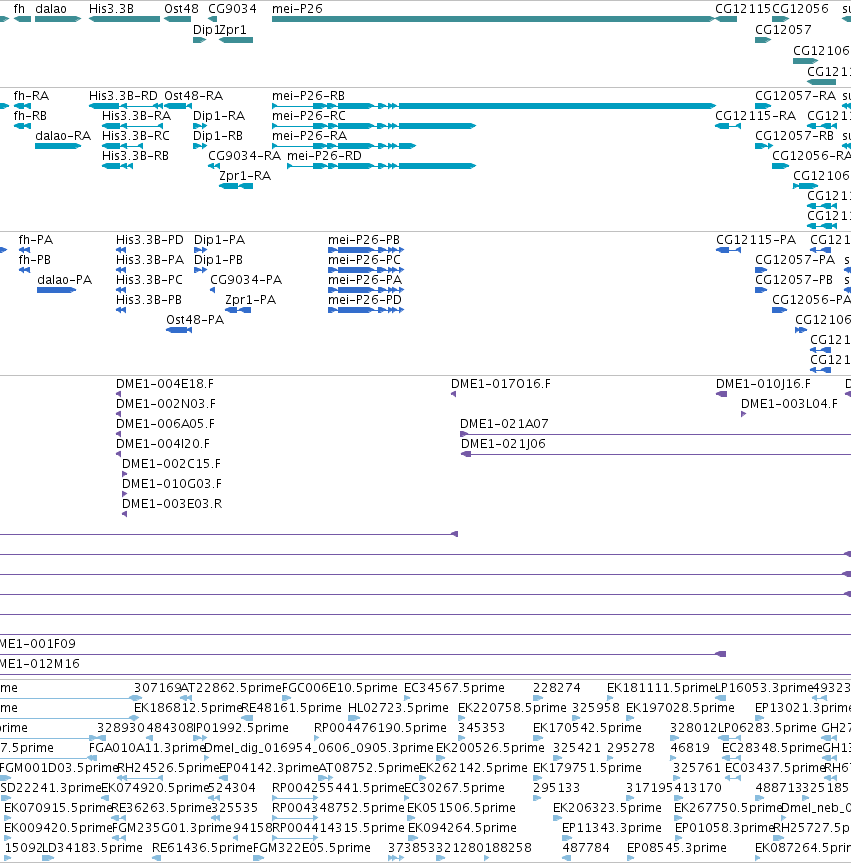
Task: Click the Ost48 gene label
Action: point(181,9)
